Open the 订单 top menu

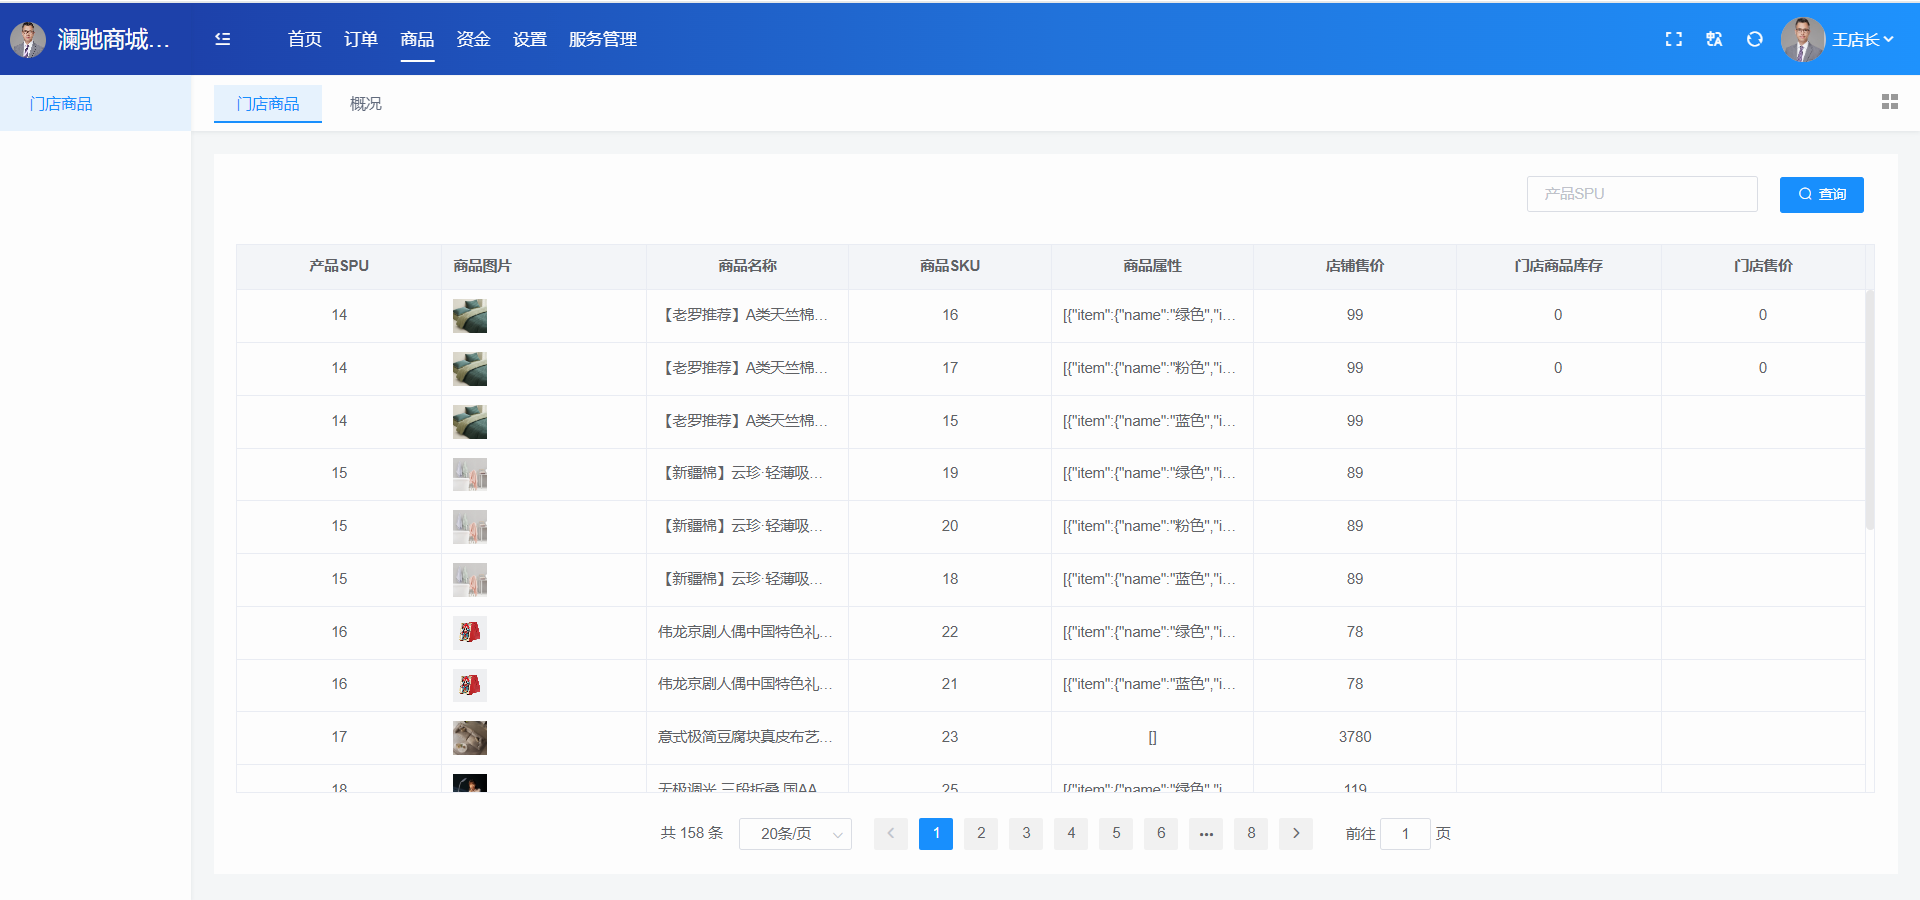tap(360, 39)
